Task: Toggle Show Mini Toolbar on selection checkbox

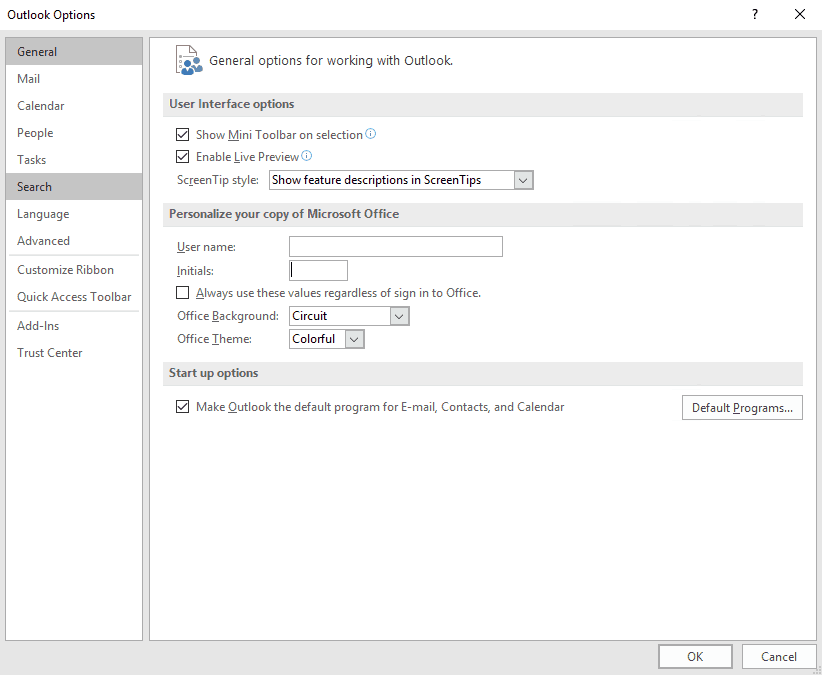Action: tap(182, 135)
